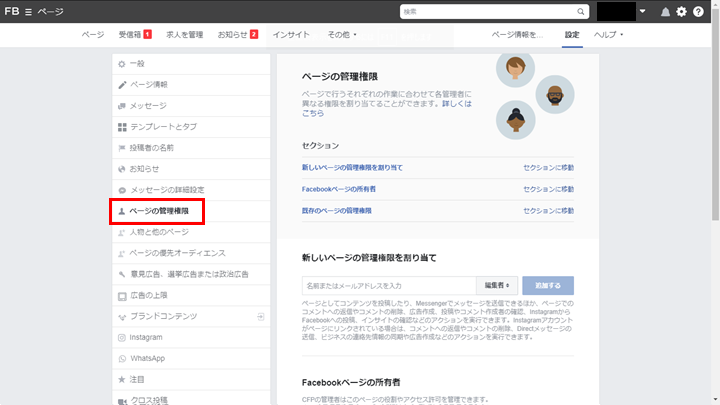Screen dimensions: 720x405
Task: Click the 追加する button
Action: [548, 285]
